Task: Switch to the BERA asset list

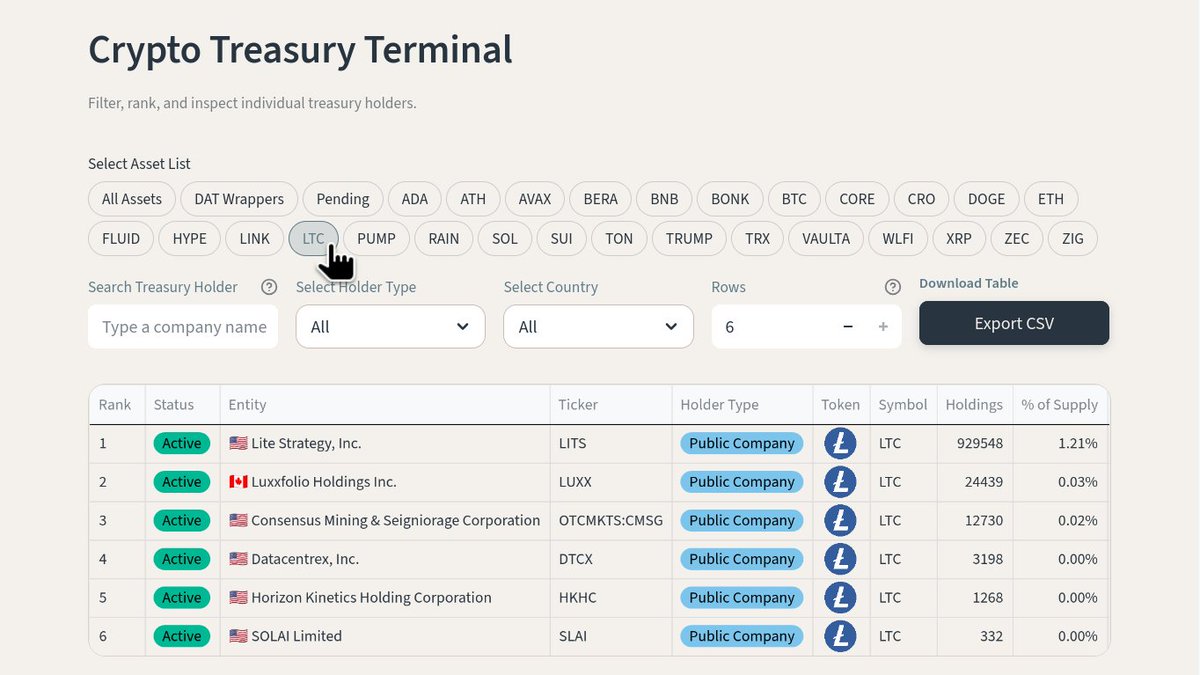Action: point(601,199)
